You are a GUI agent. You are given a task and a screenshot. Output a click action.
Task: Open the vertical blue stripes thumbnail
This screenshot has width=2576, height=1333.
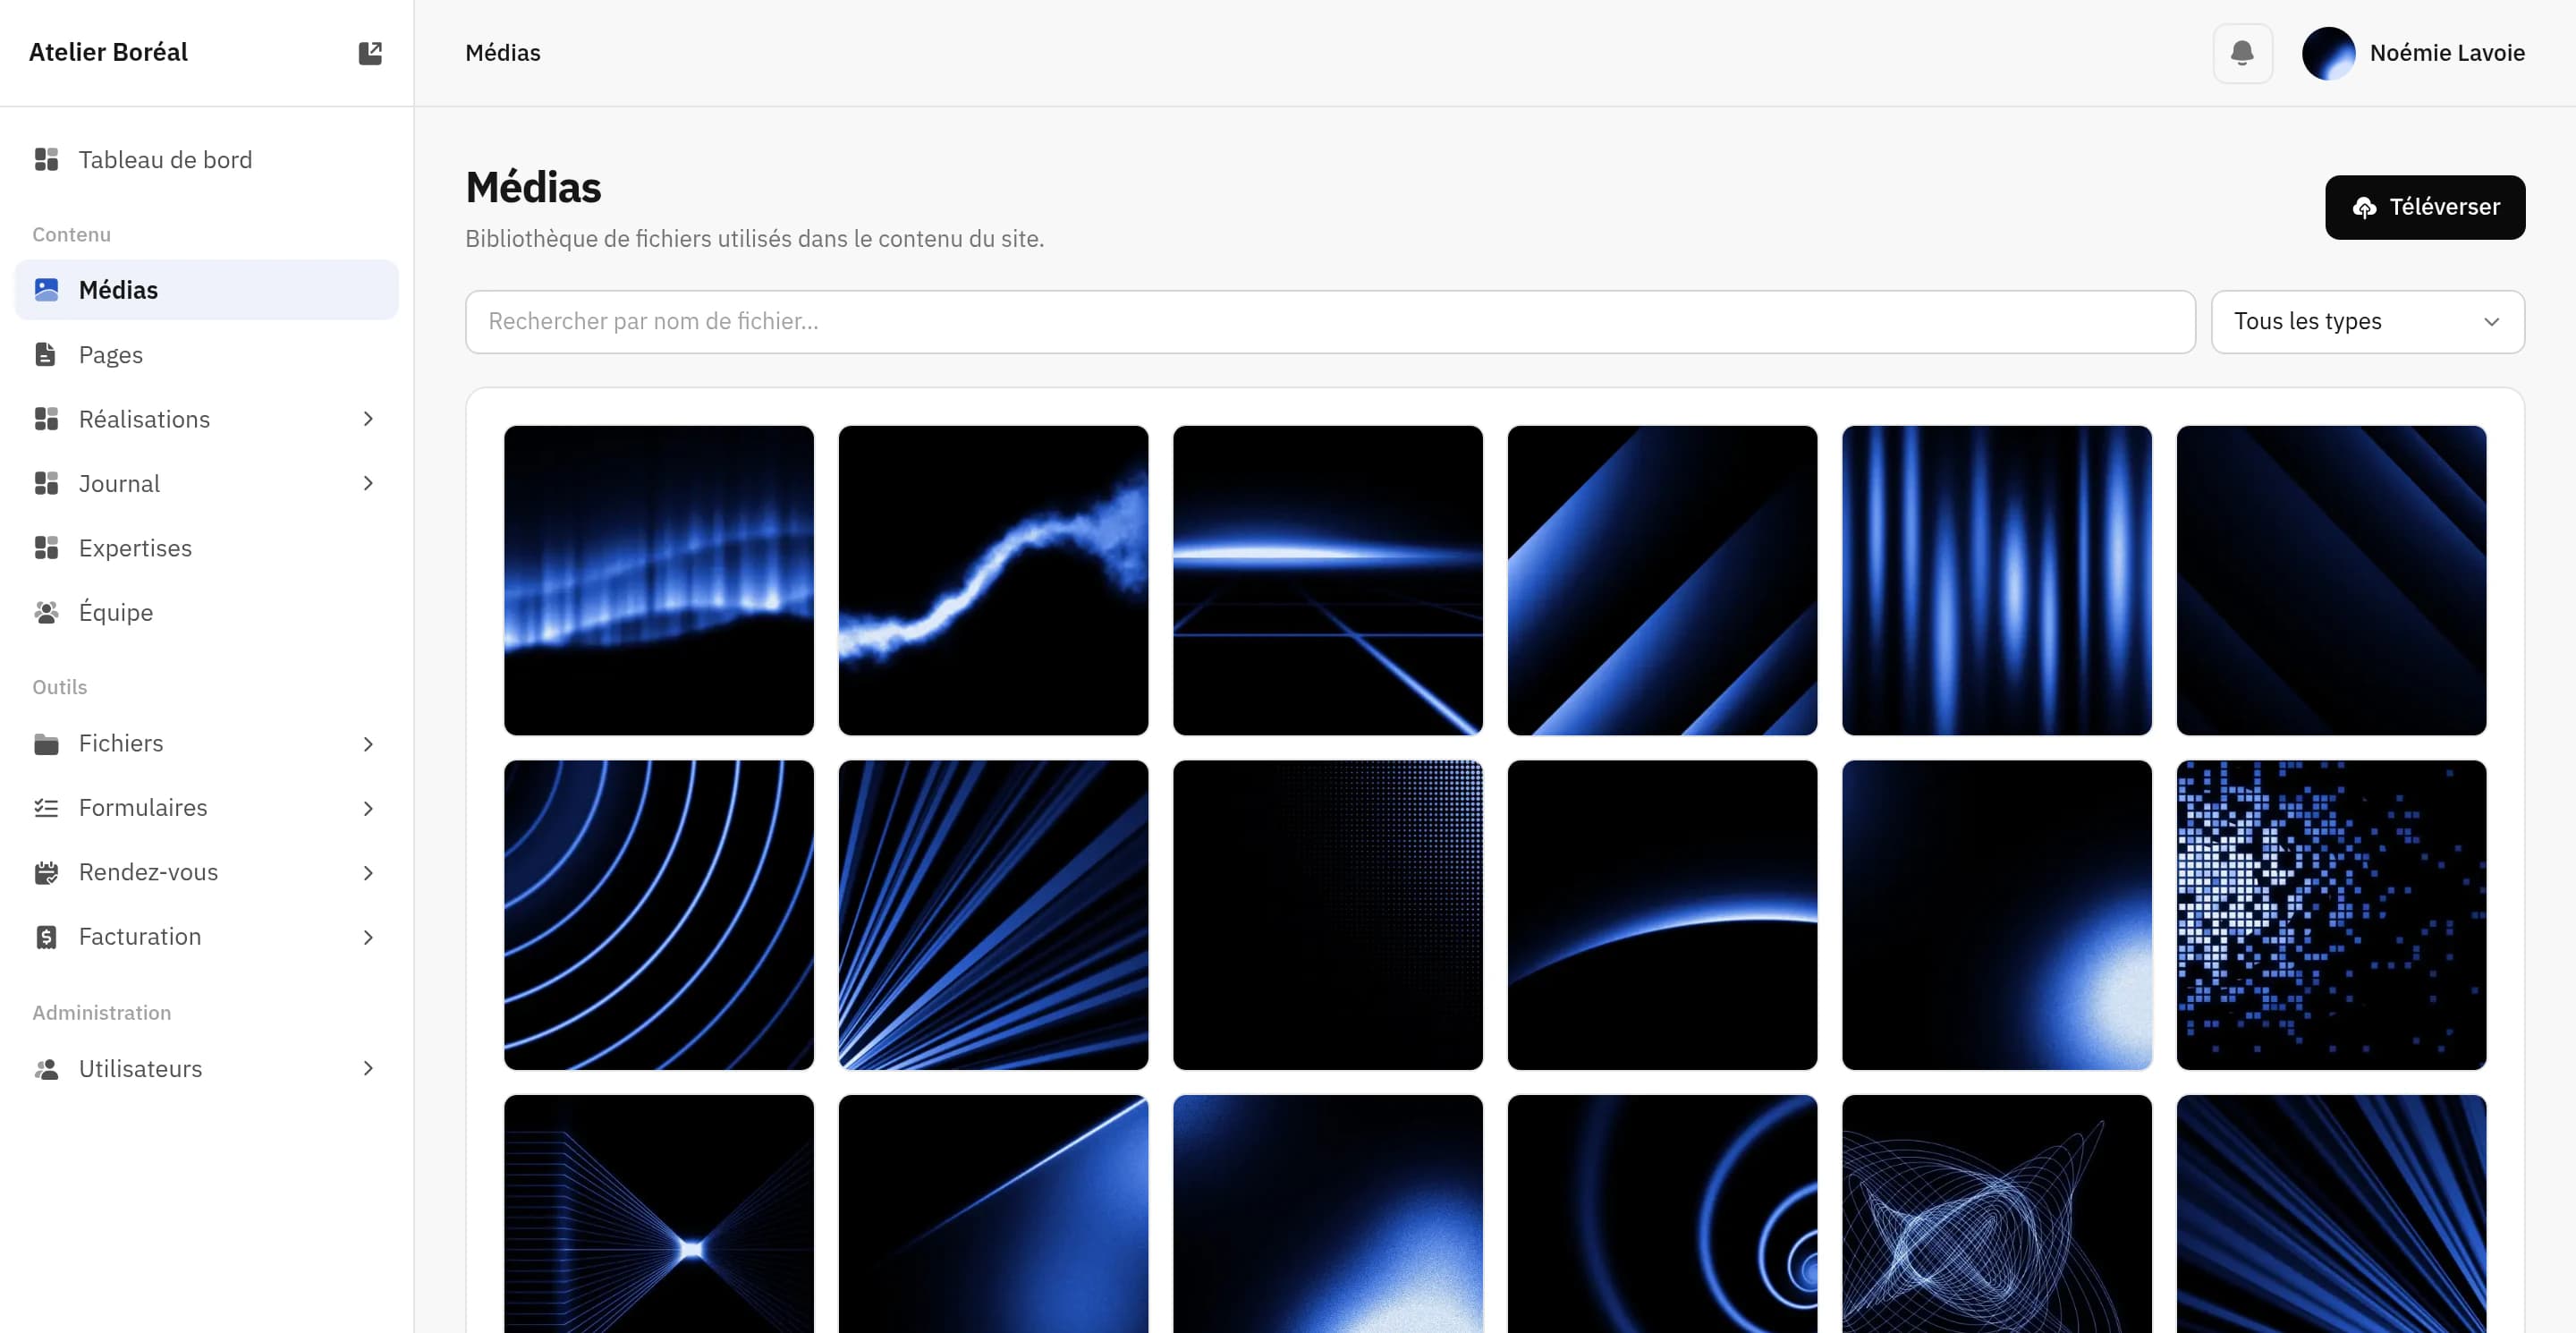pos(1996,581)
